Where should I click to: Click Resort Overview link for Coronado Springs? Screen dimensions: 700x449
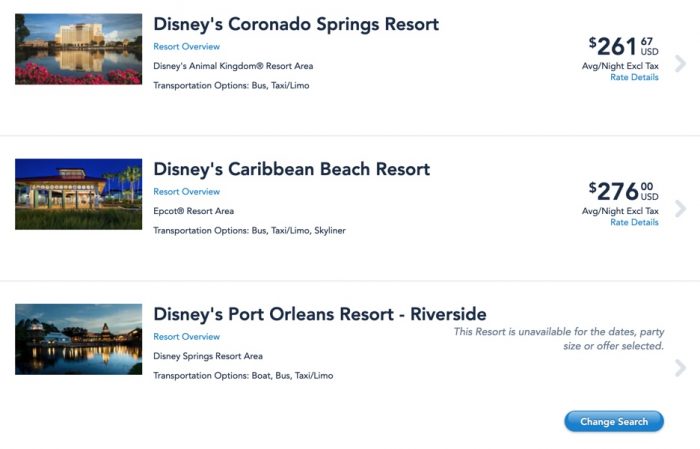point(187,46)
